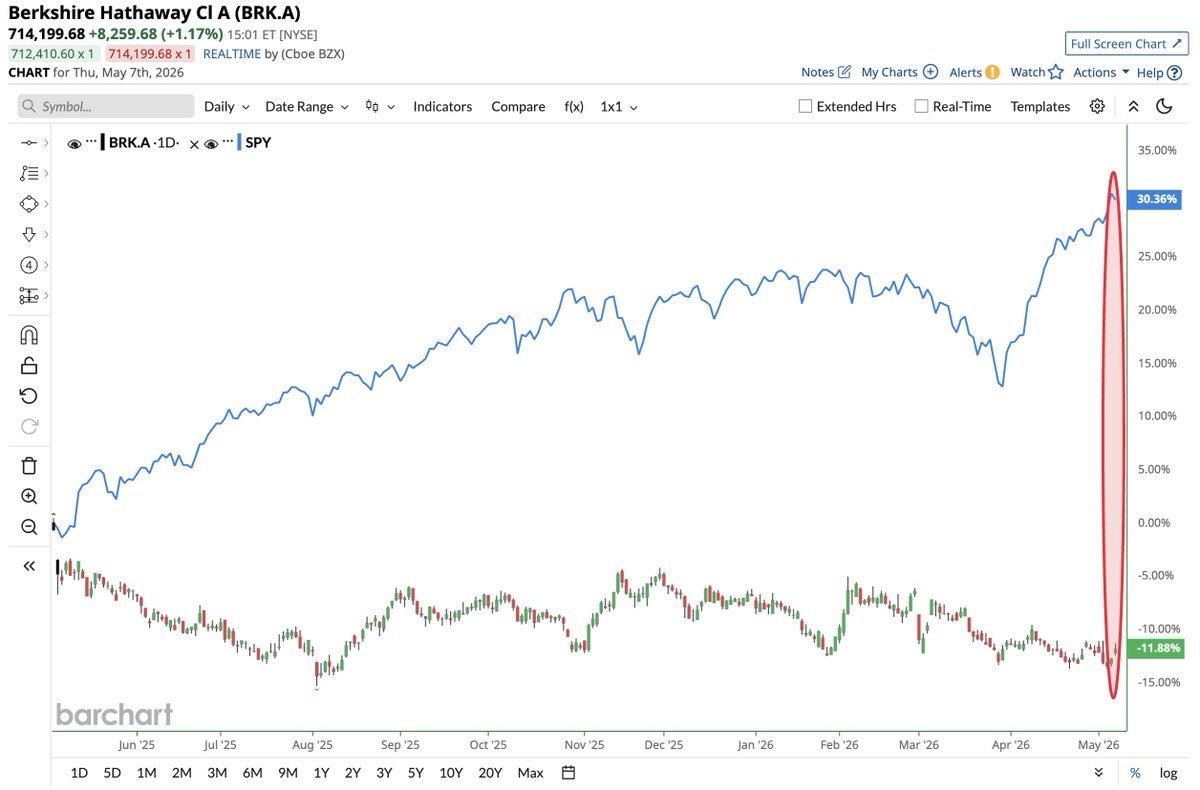
Task: Open the Templates menu
Action: pyautogui.click(x=1040, y=106)
